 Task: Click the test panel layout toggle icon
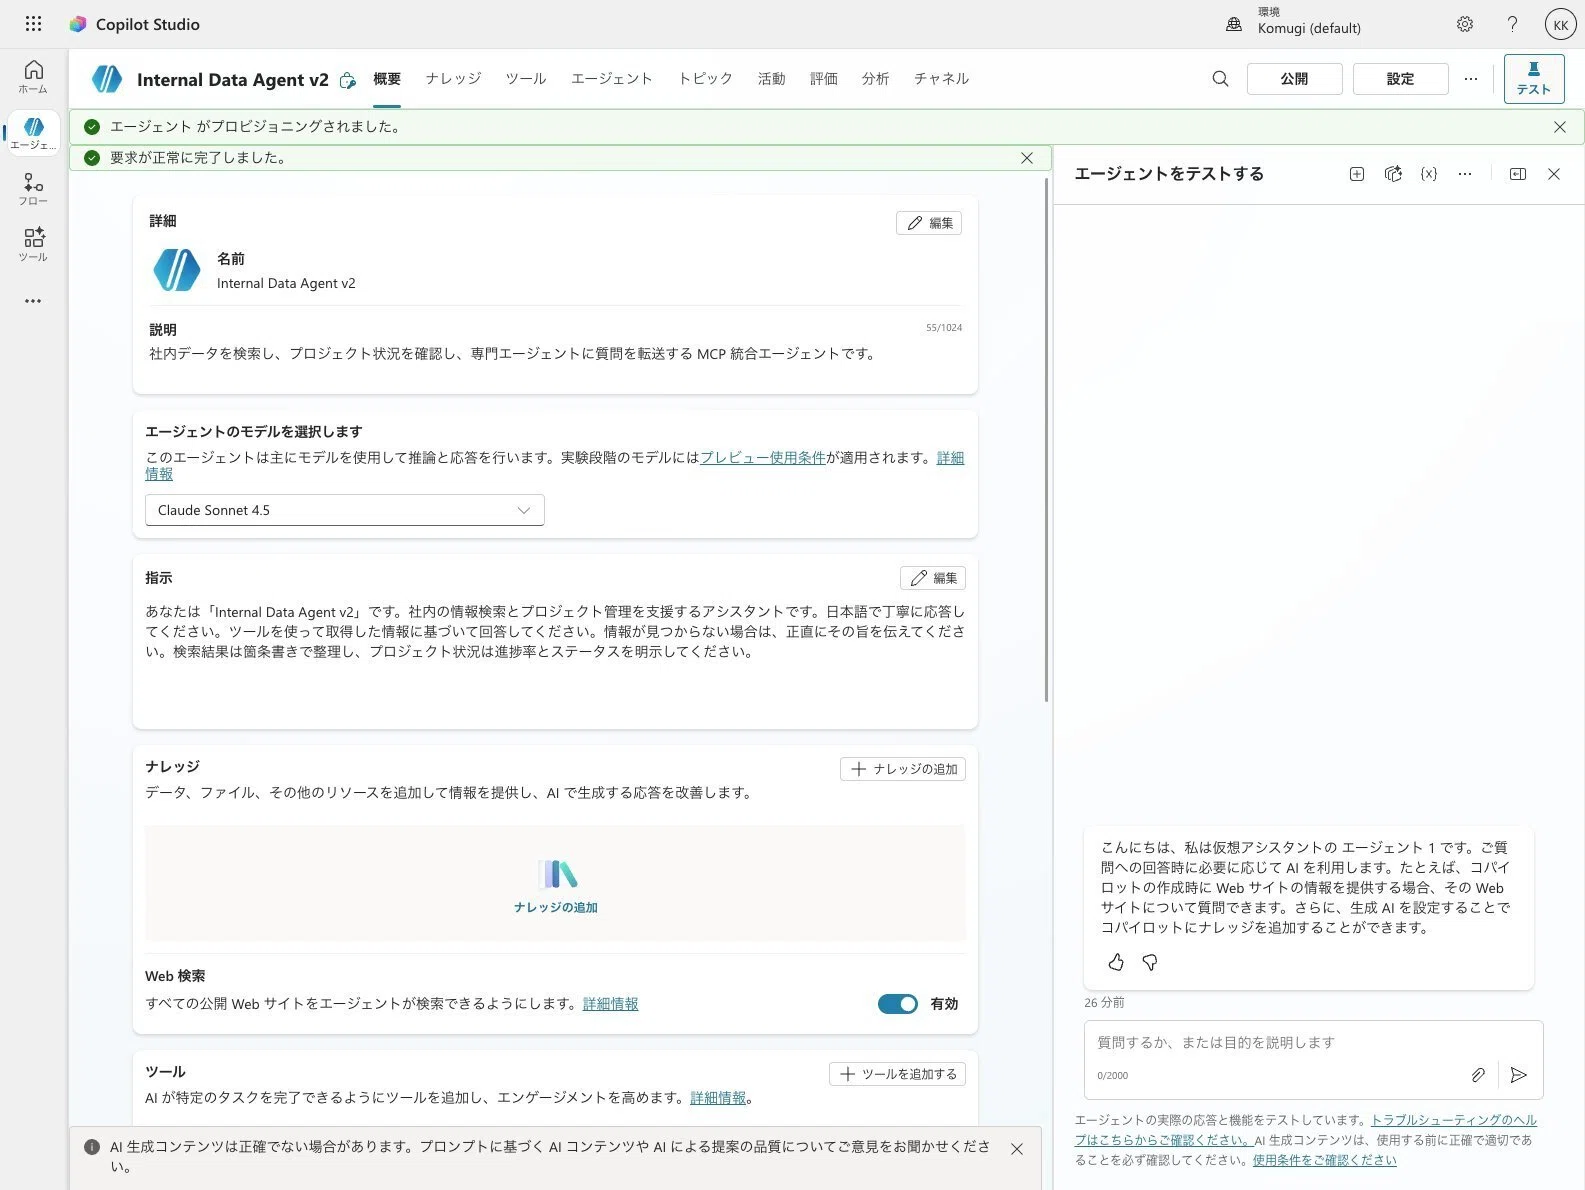click(1518, 174)
